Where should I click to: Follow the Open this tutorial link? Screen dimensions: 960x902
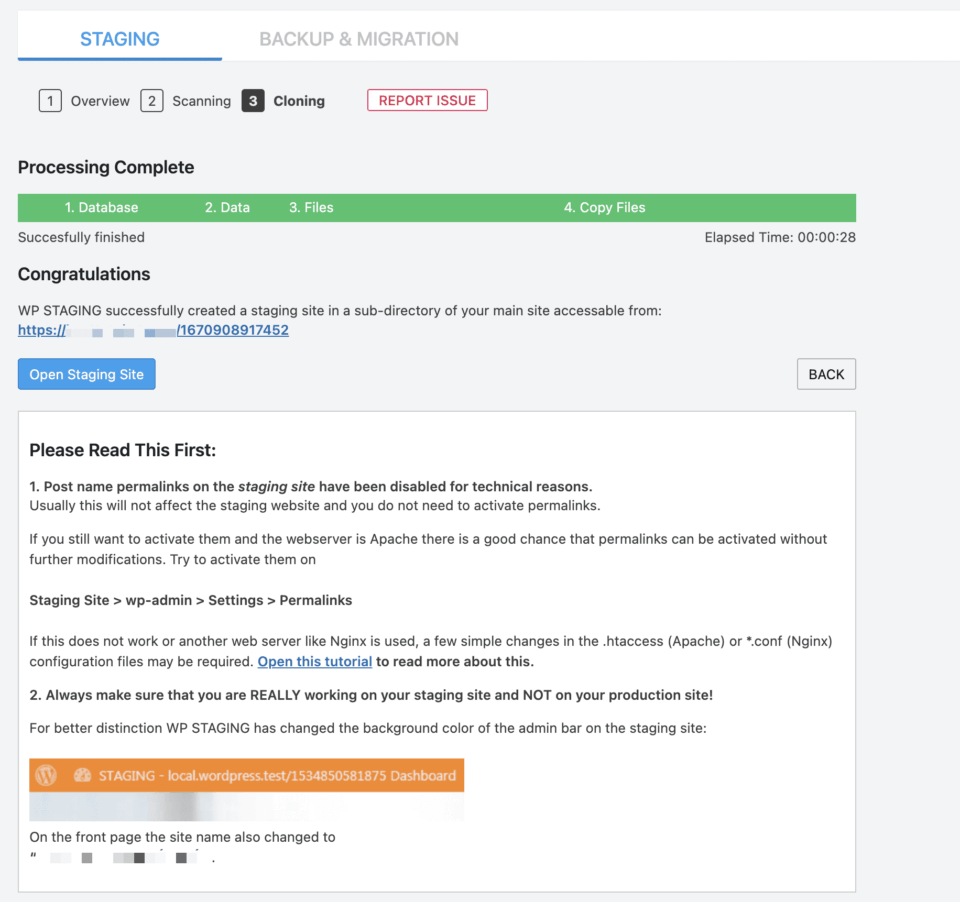315,661
